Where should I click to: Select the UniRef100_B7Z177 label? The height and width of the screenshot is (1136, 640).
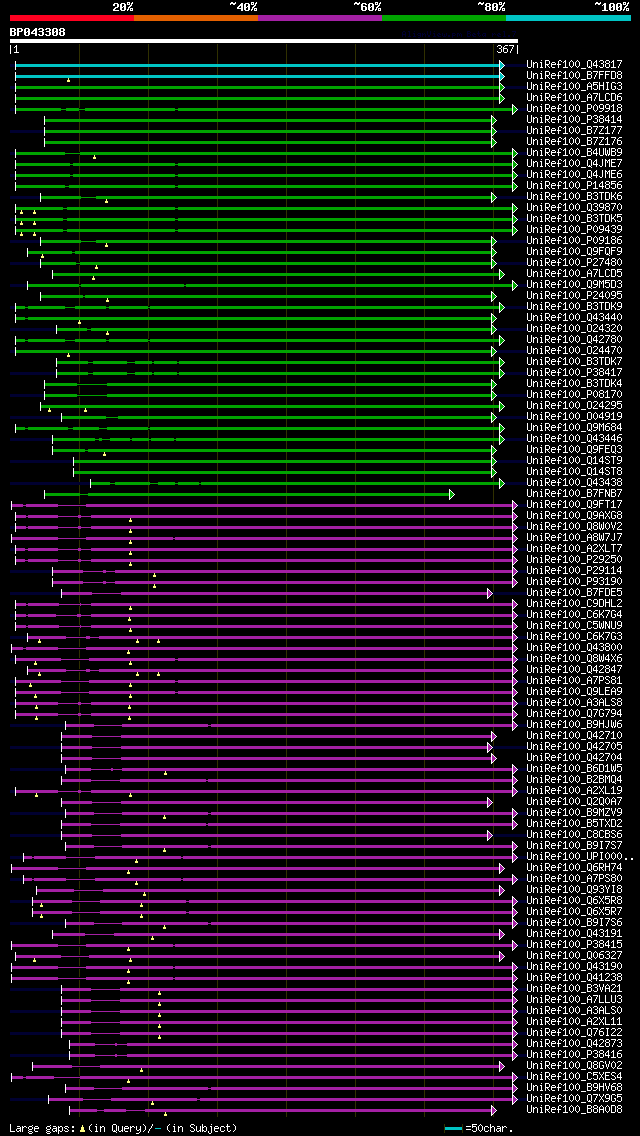[574, 130]
